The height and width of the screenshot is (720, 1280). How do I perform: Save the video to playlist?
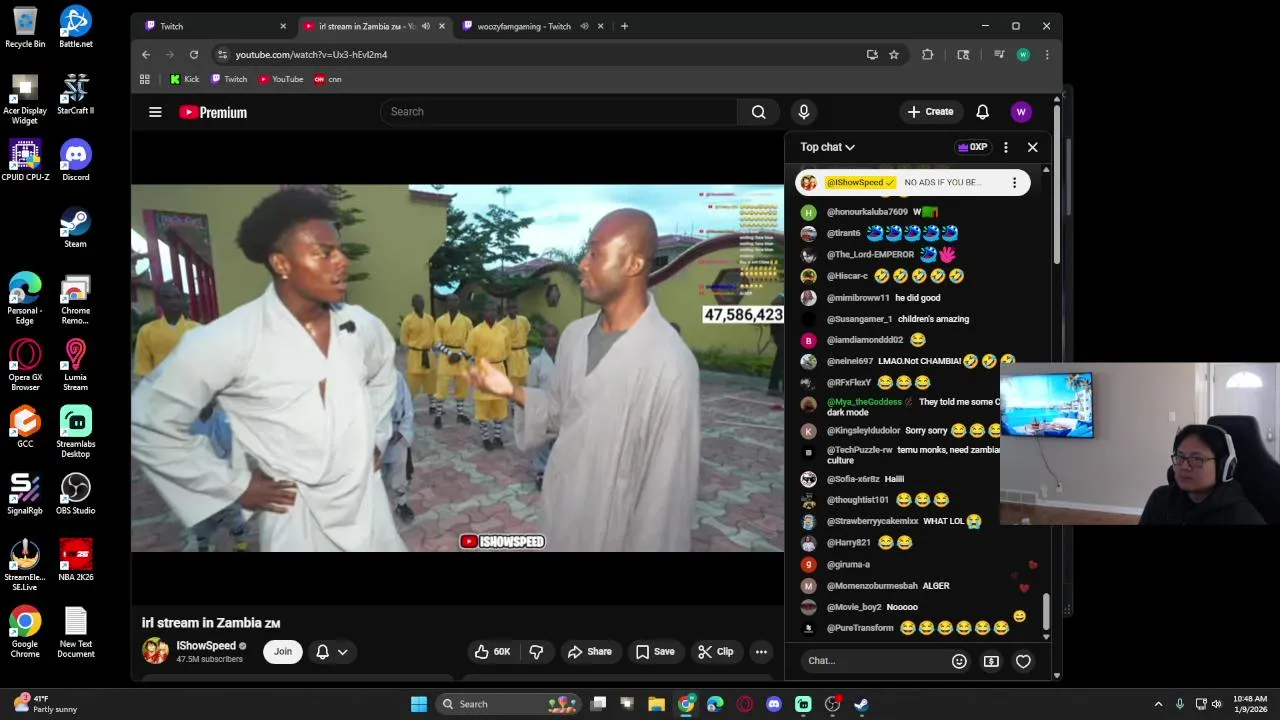tap(655, 652)
